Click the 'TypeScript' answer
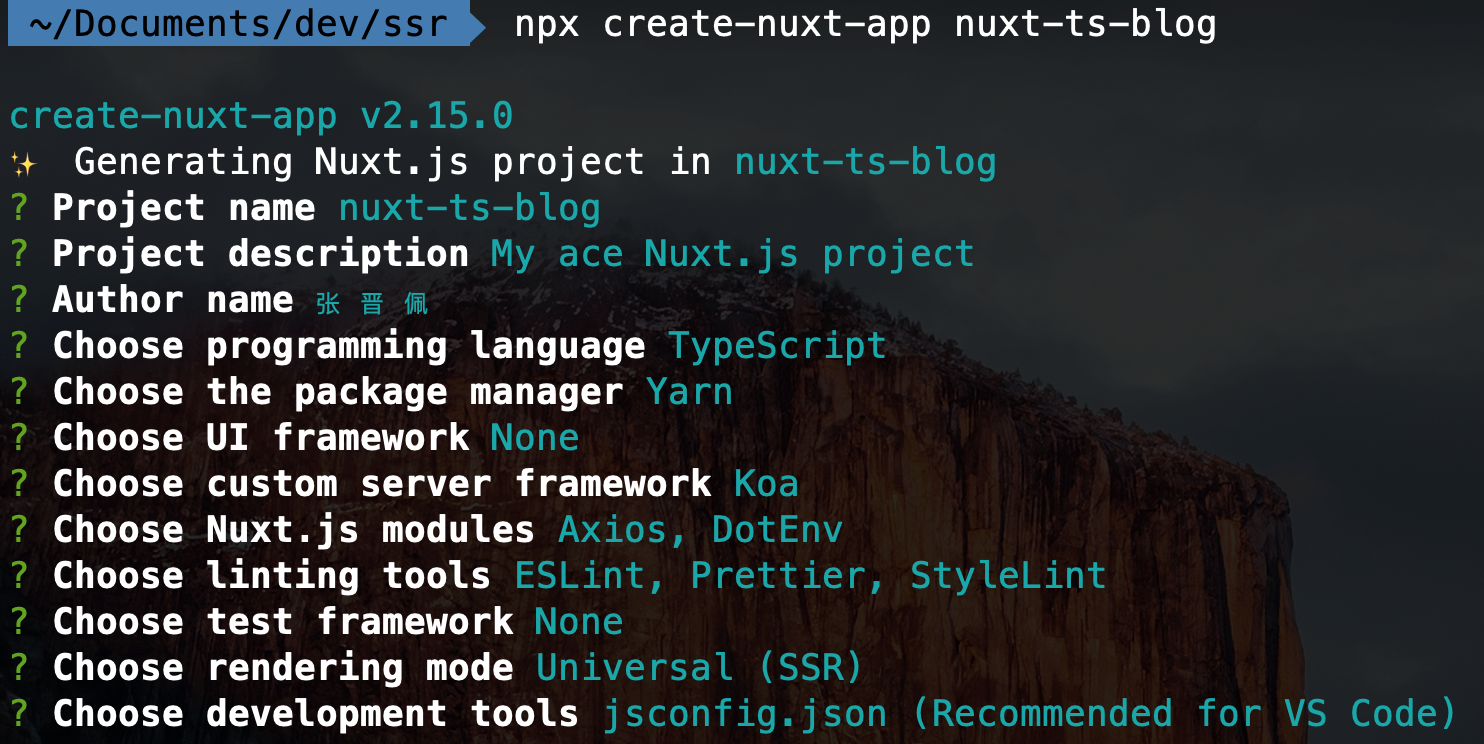This screenshot has height=744, width=1484. 778,346
